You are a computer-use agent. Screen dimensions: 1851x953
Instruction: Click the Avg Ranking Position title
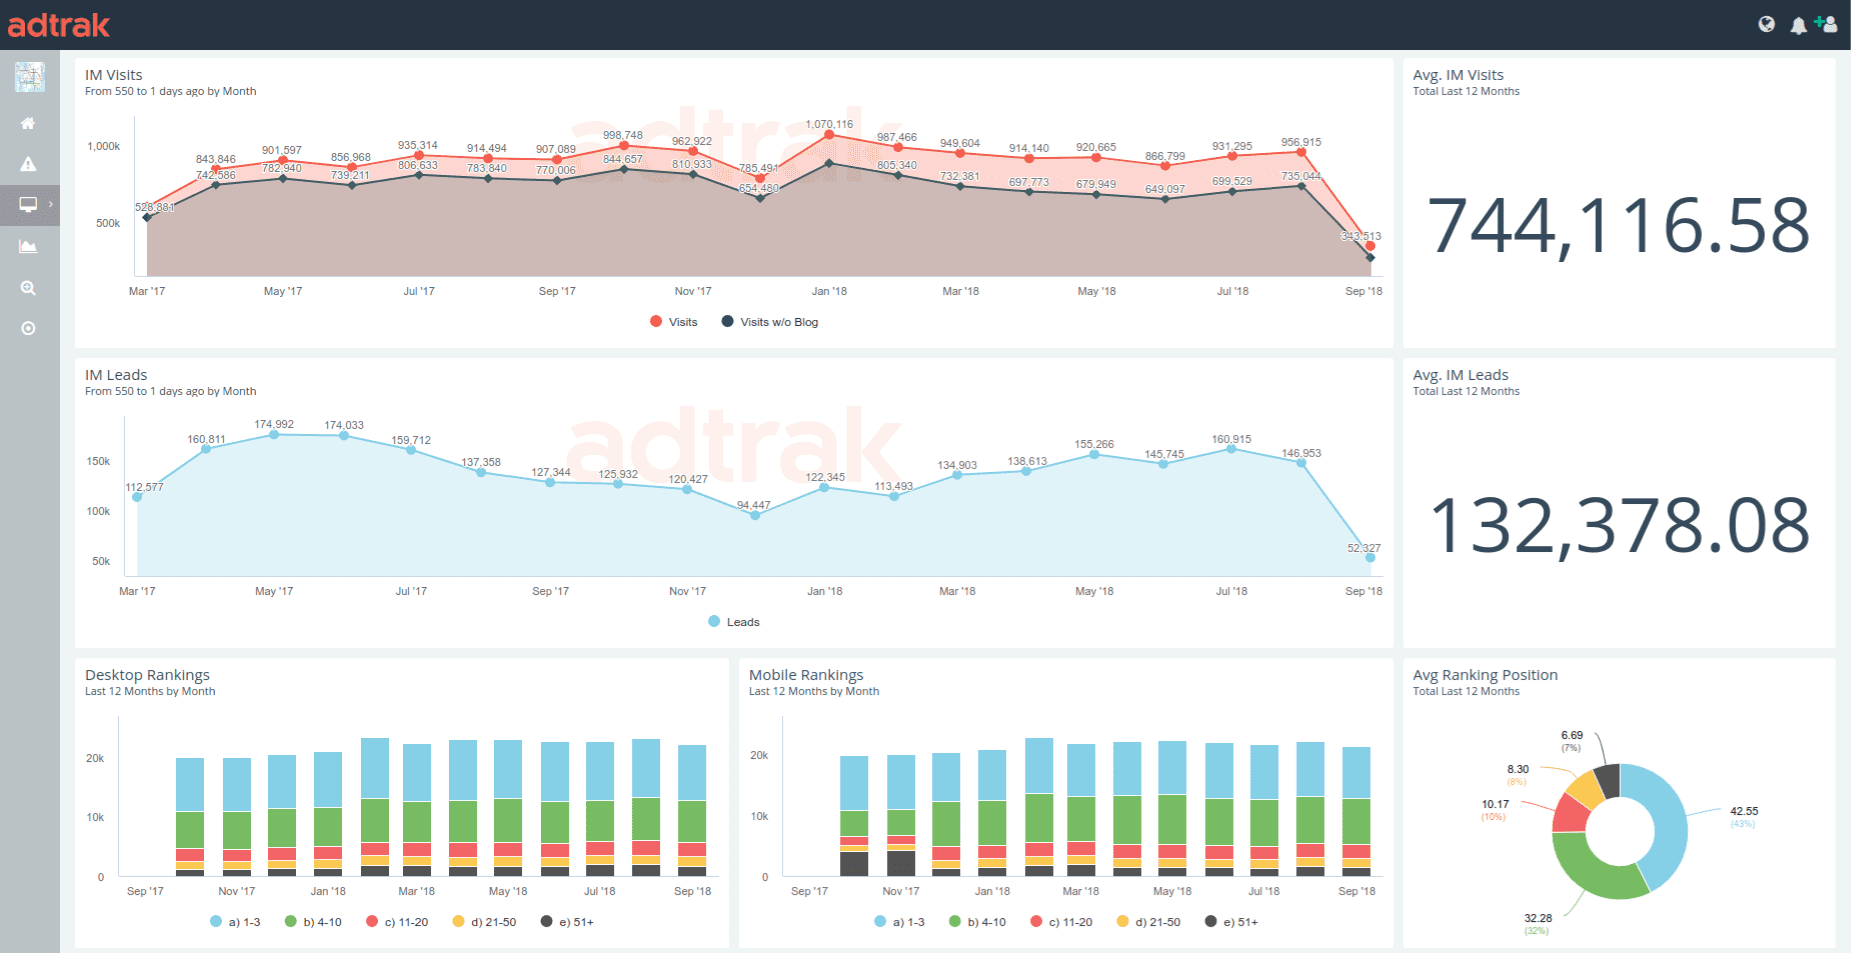[x=1485, y=675]
